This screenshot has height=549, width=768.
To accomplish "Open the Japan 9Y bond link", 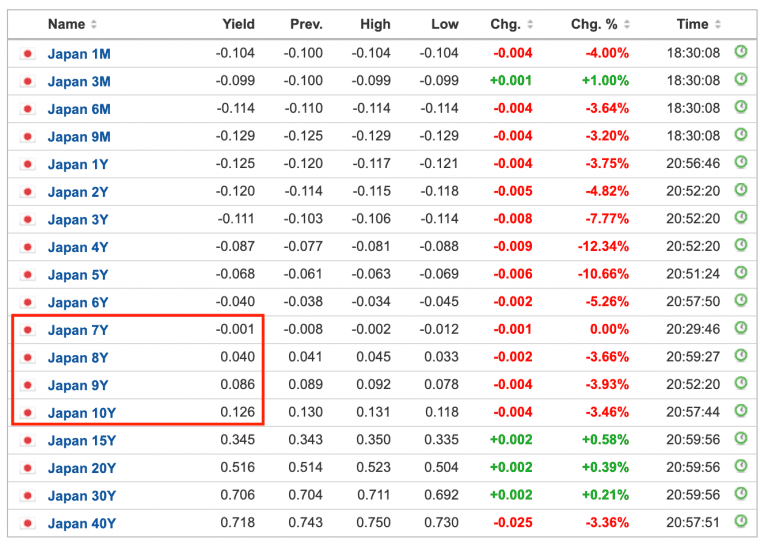I will coord(78,385).
